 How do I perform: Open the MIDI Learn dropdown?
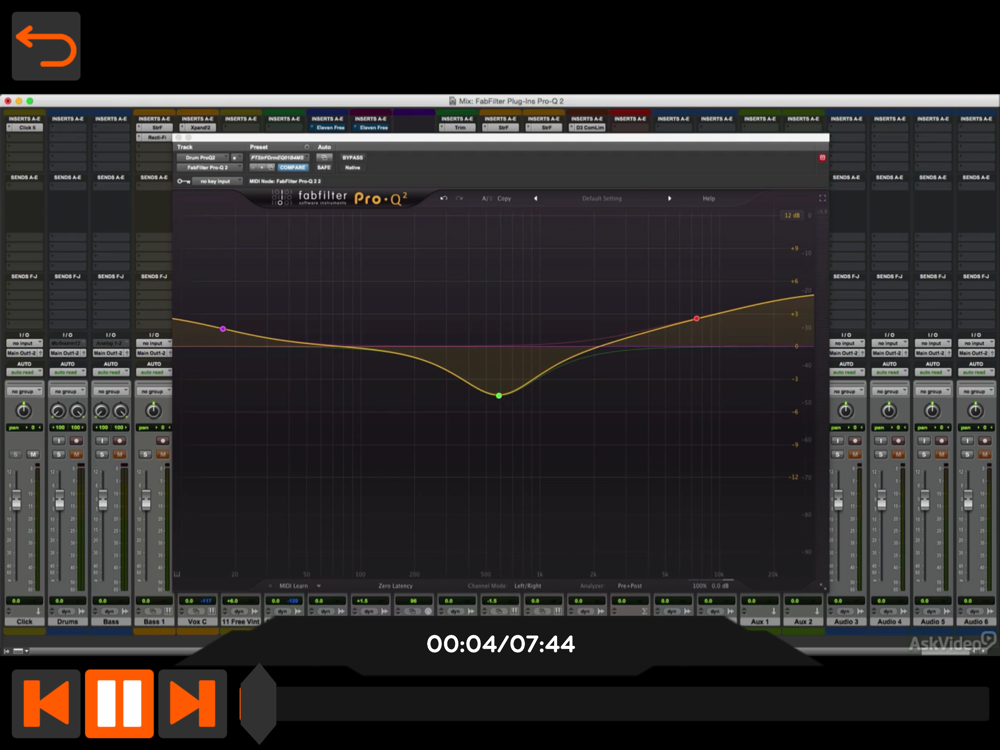click(299, 585)
